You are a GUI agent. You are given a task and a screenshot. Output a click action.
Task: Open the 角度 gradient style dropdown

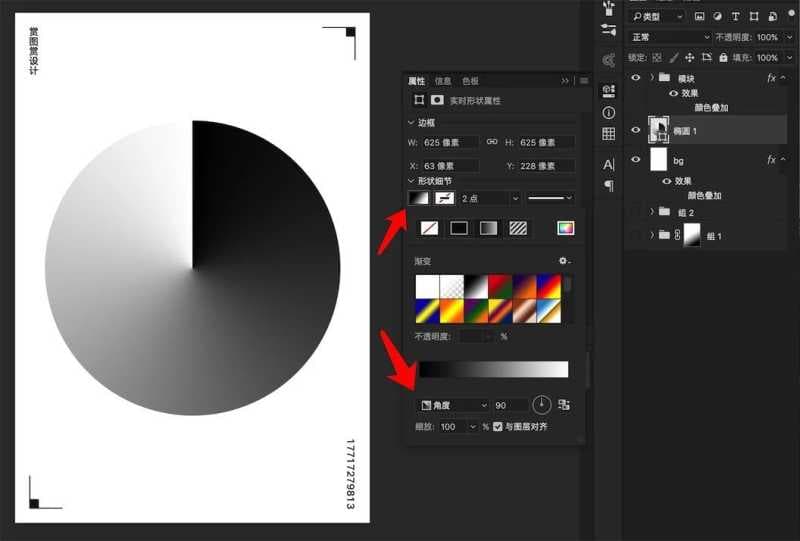[x=452, y=405]
